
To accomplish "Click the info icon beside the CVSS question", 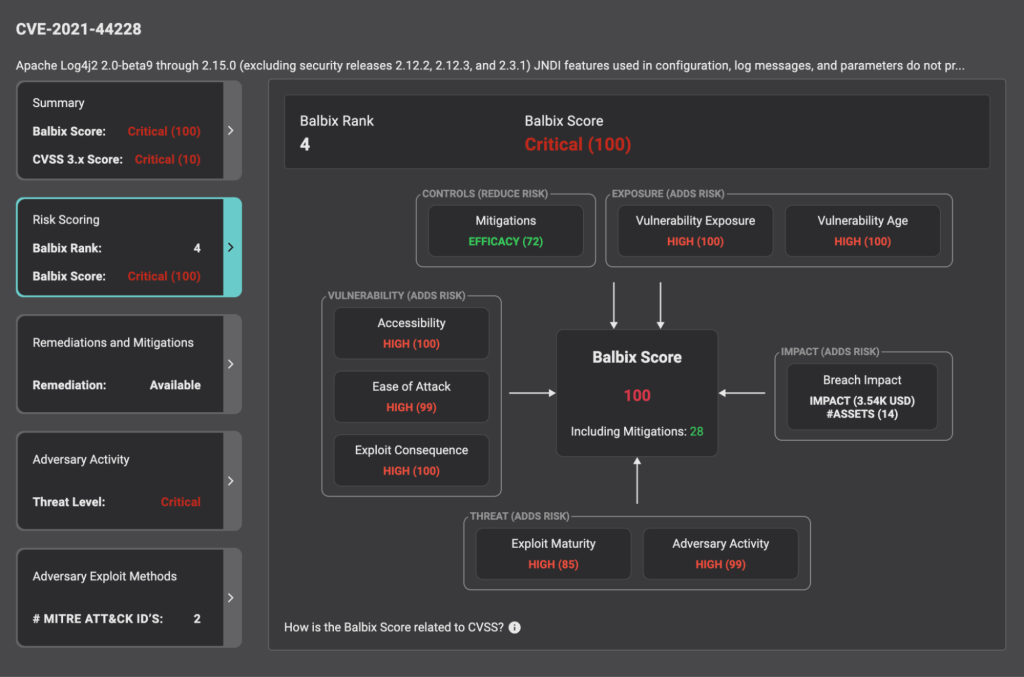I will tap(515, 627).
